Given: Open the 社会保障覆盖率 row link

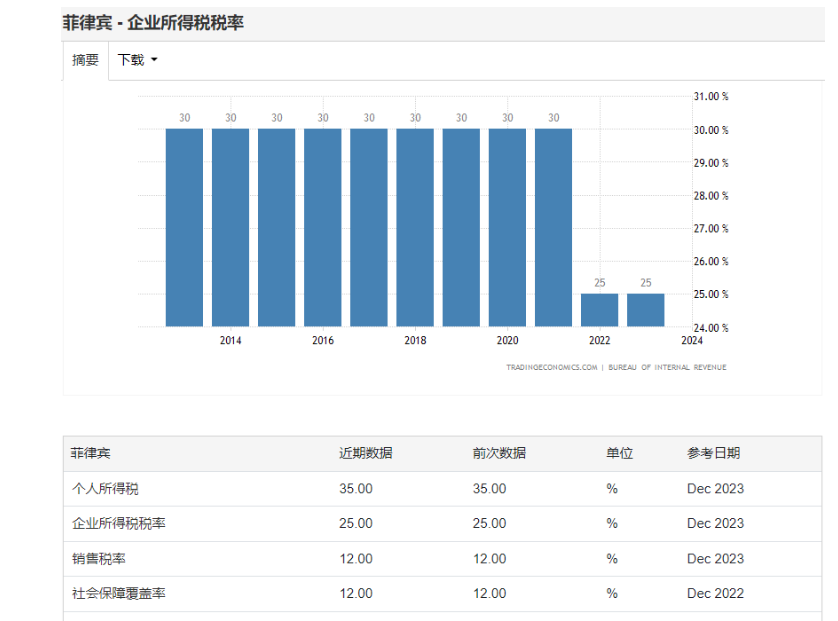Looking at the screenshot, I should [x=119, y=593].
